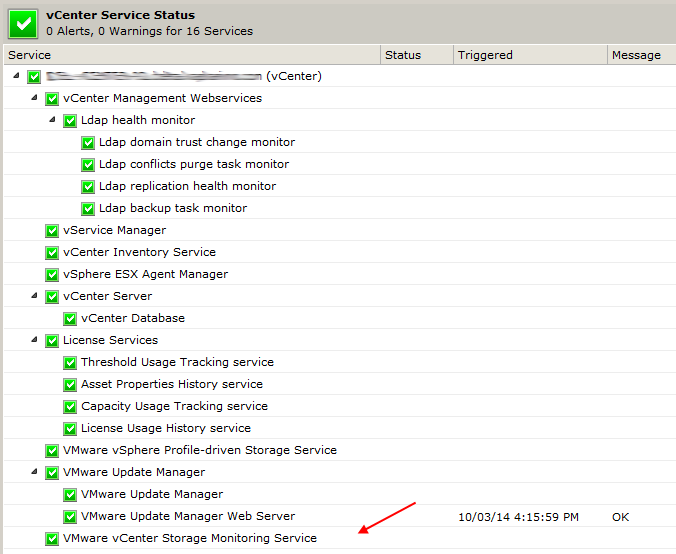676x554 pixels.
Task: Select VMware vSphere Profile-driven Storage Service row
Action: [340, 450]
